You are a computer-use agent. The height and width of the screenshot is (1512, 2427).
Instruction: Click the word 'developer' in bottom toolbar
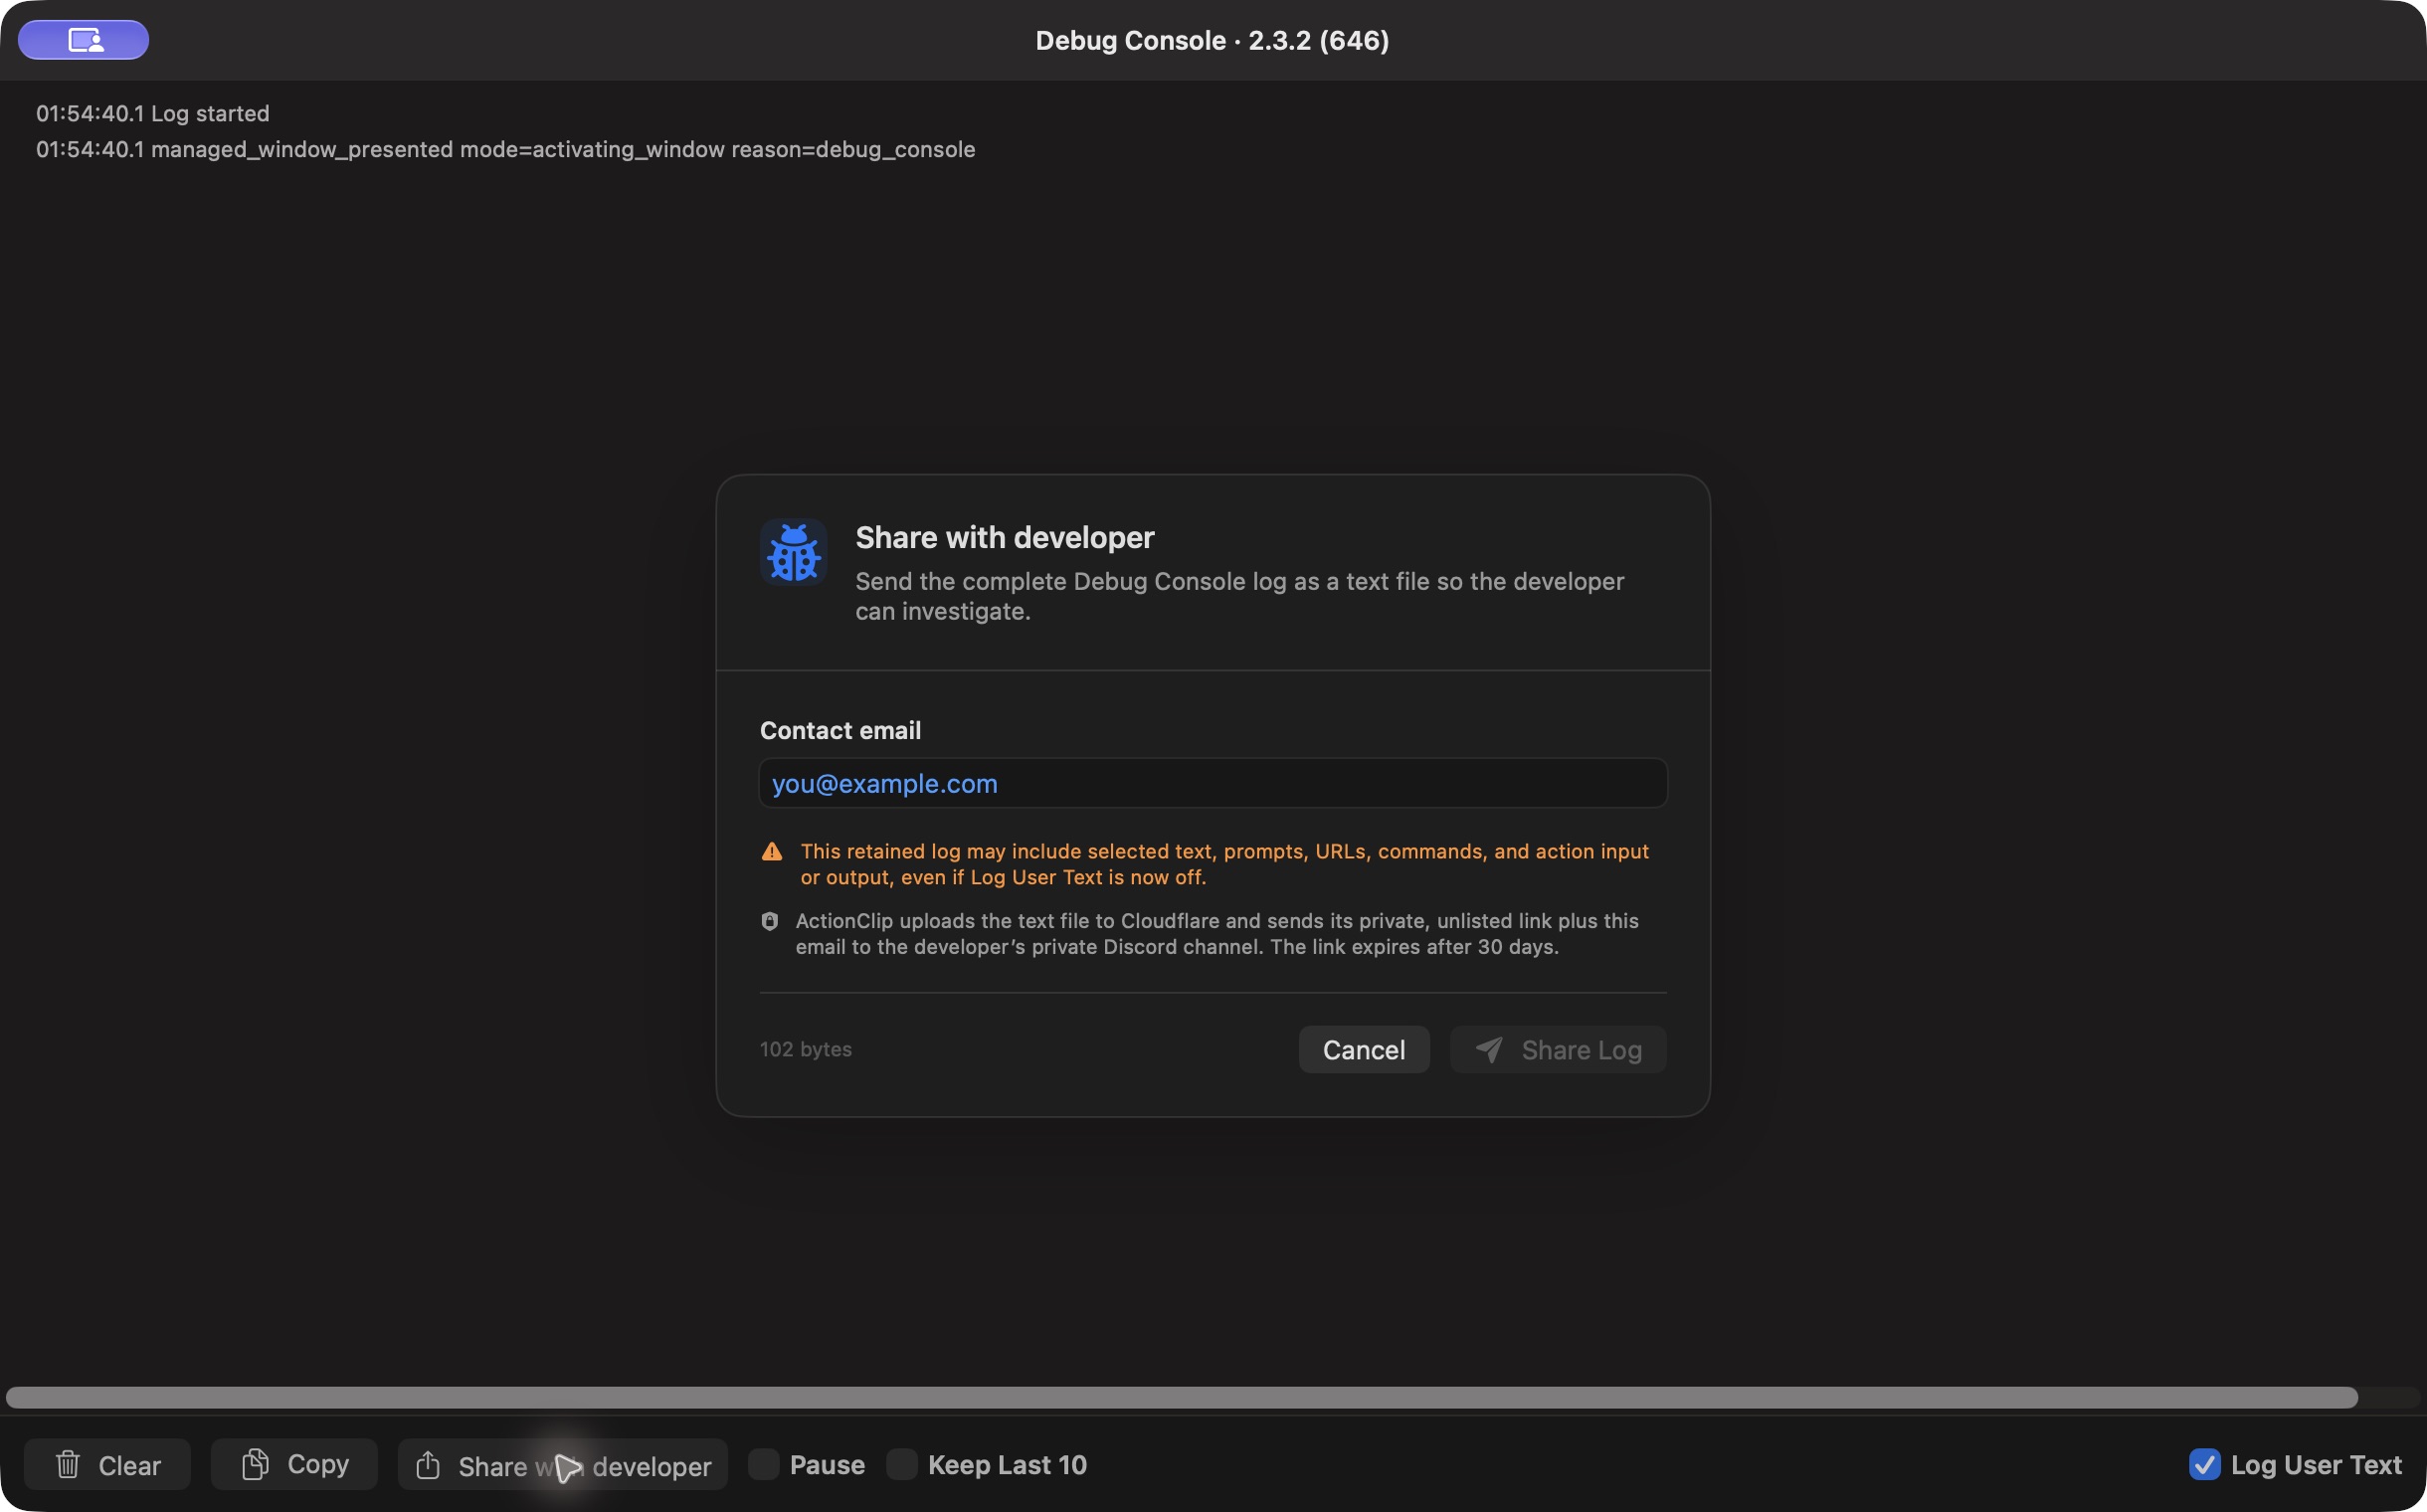[651, 1467]
